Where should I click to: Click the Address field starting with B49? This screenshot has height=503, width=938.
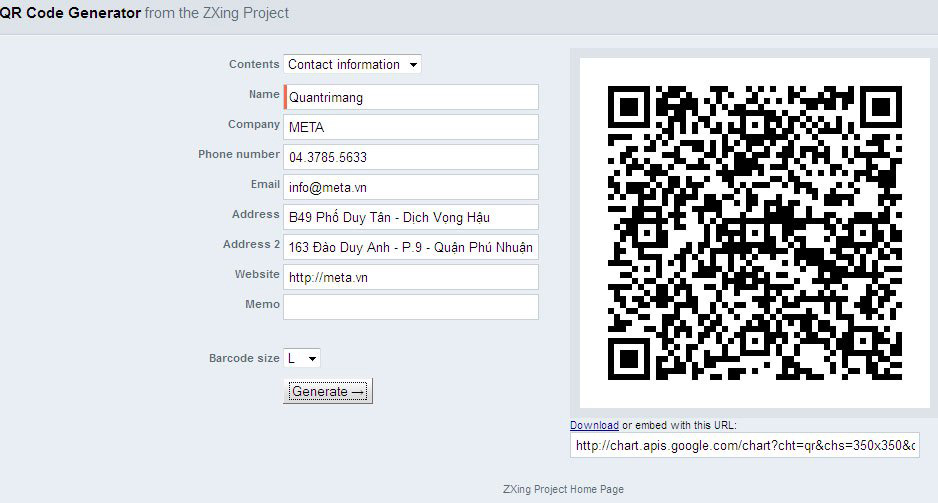411,217
